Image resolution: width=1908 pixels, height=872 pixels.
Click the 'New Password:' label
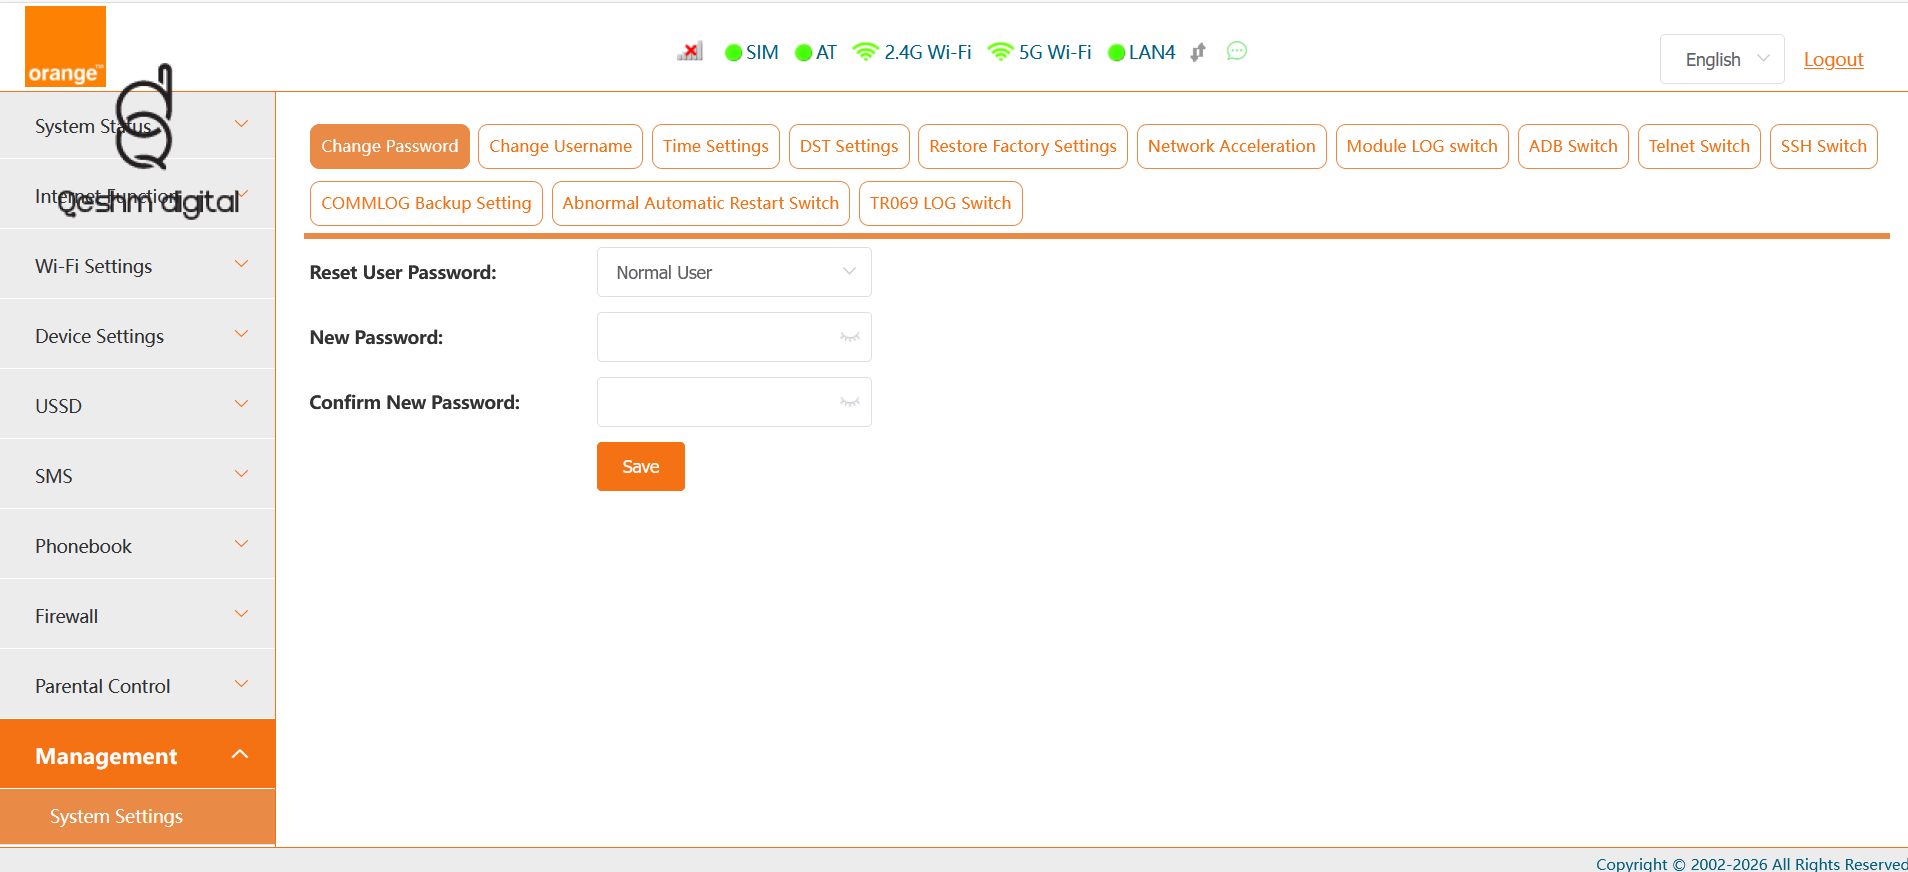(x=376, y=338)
